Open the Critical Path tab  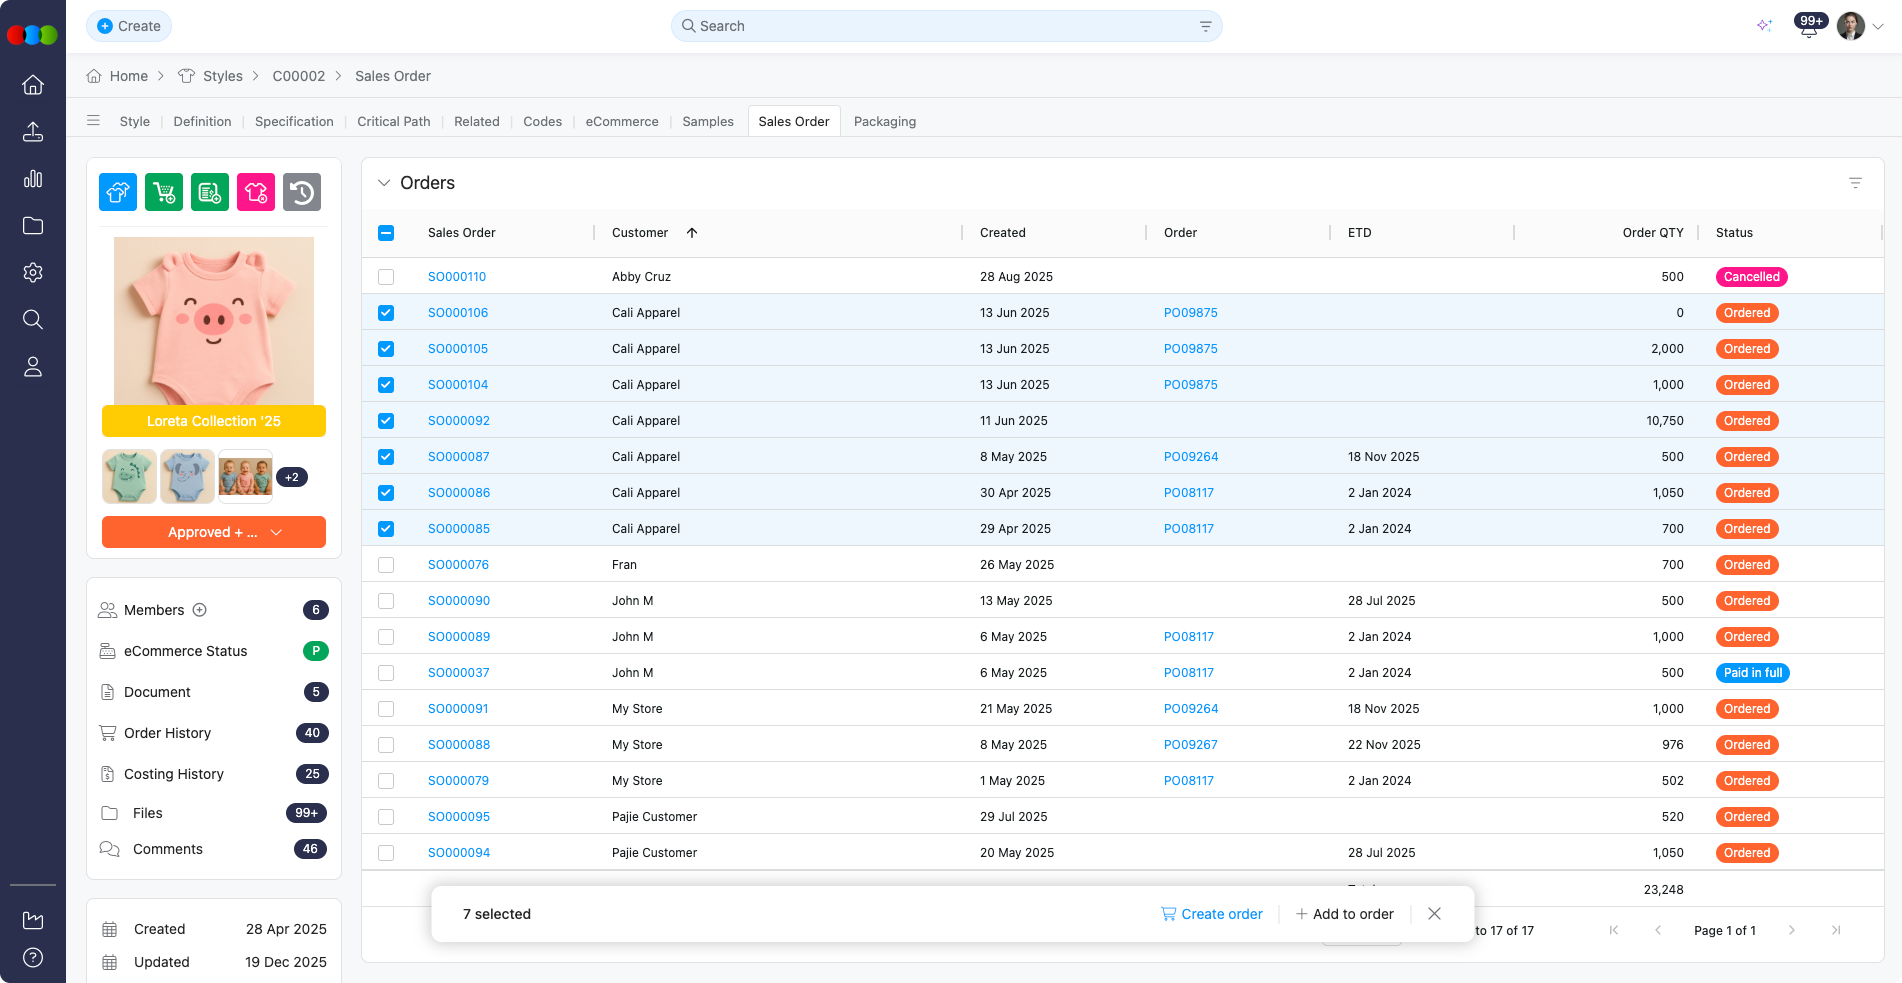(393, 121)
